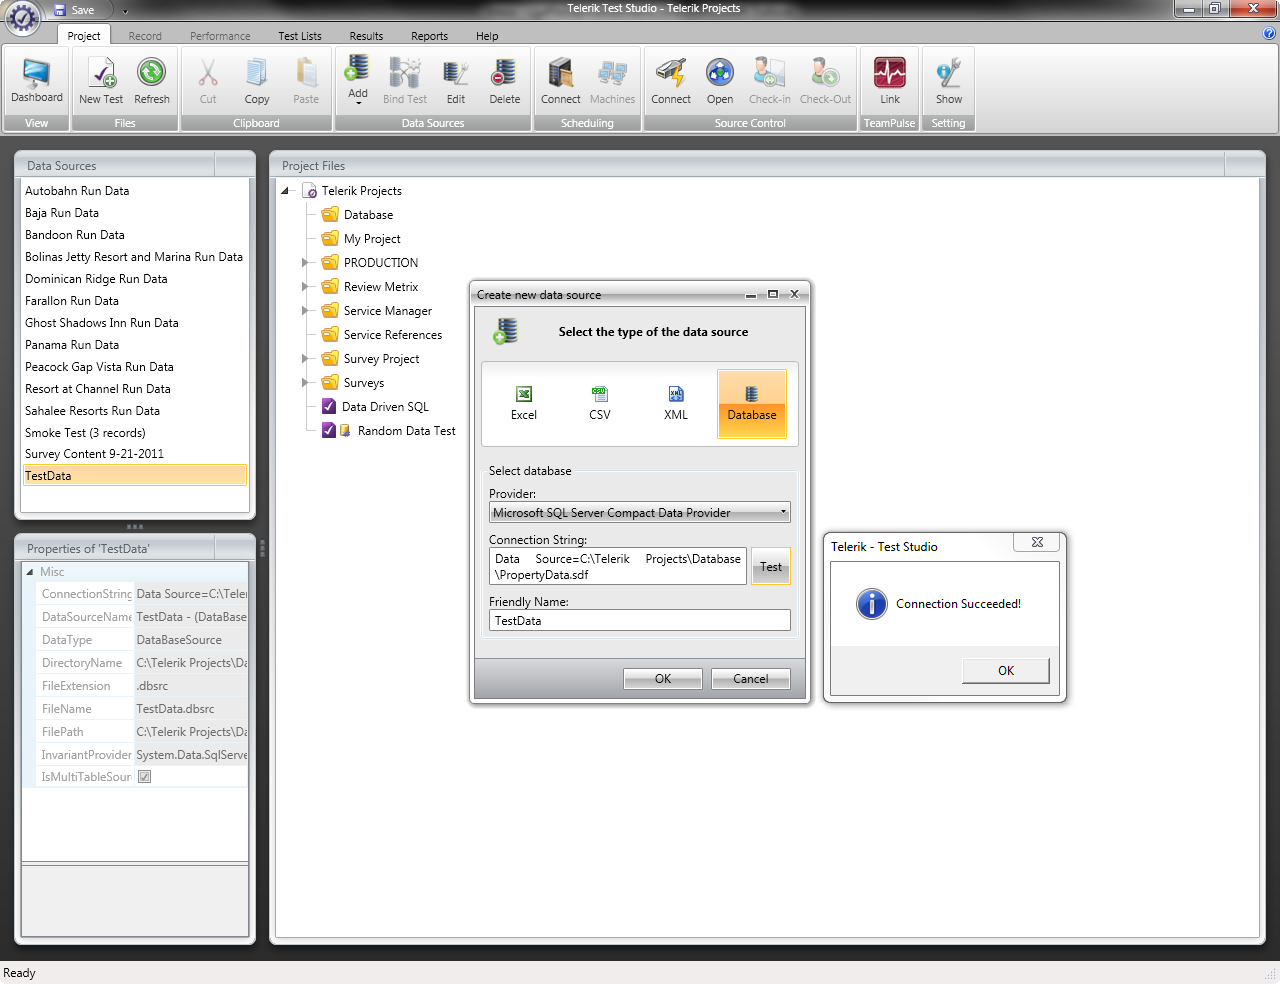Viewport: 1280px width, 984px height.
Task: Refresh the project files
Action: click(152, 81)
